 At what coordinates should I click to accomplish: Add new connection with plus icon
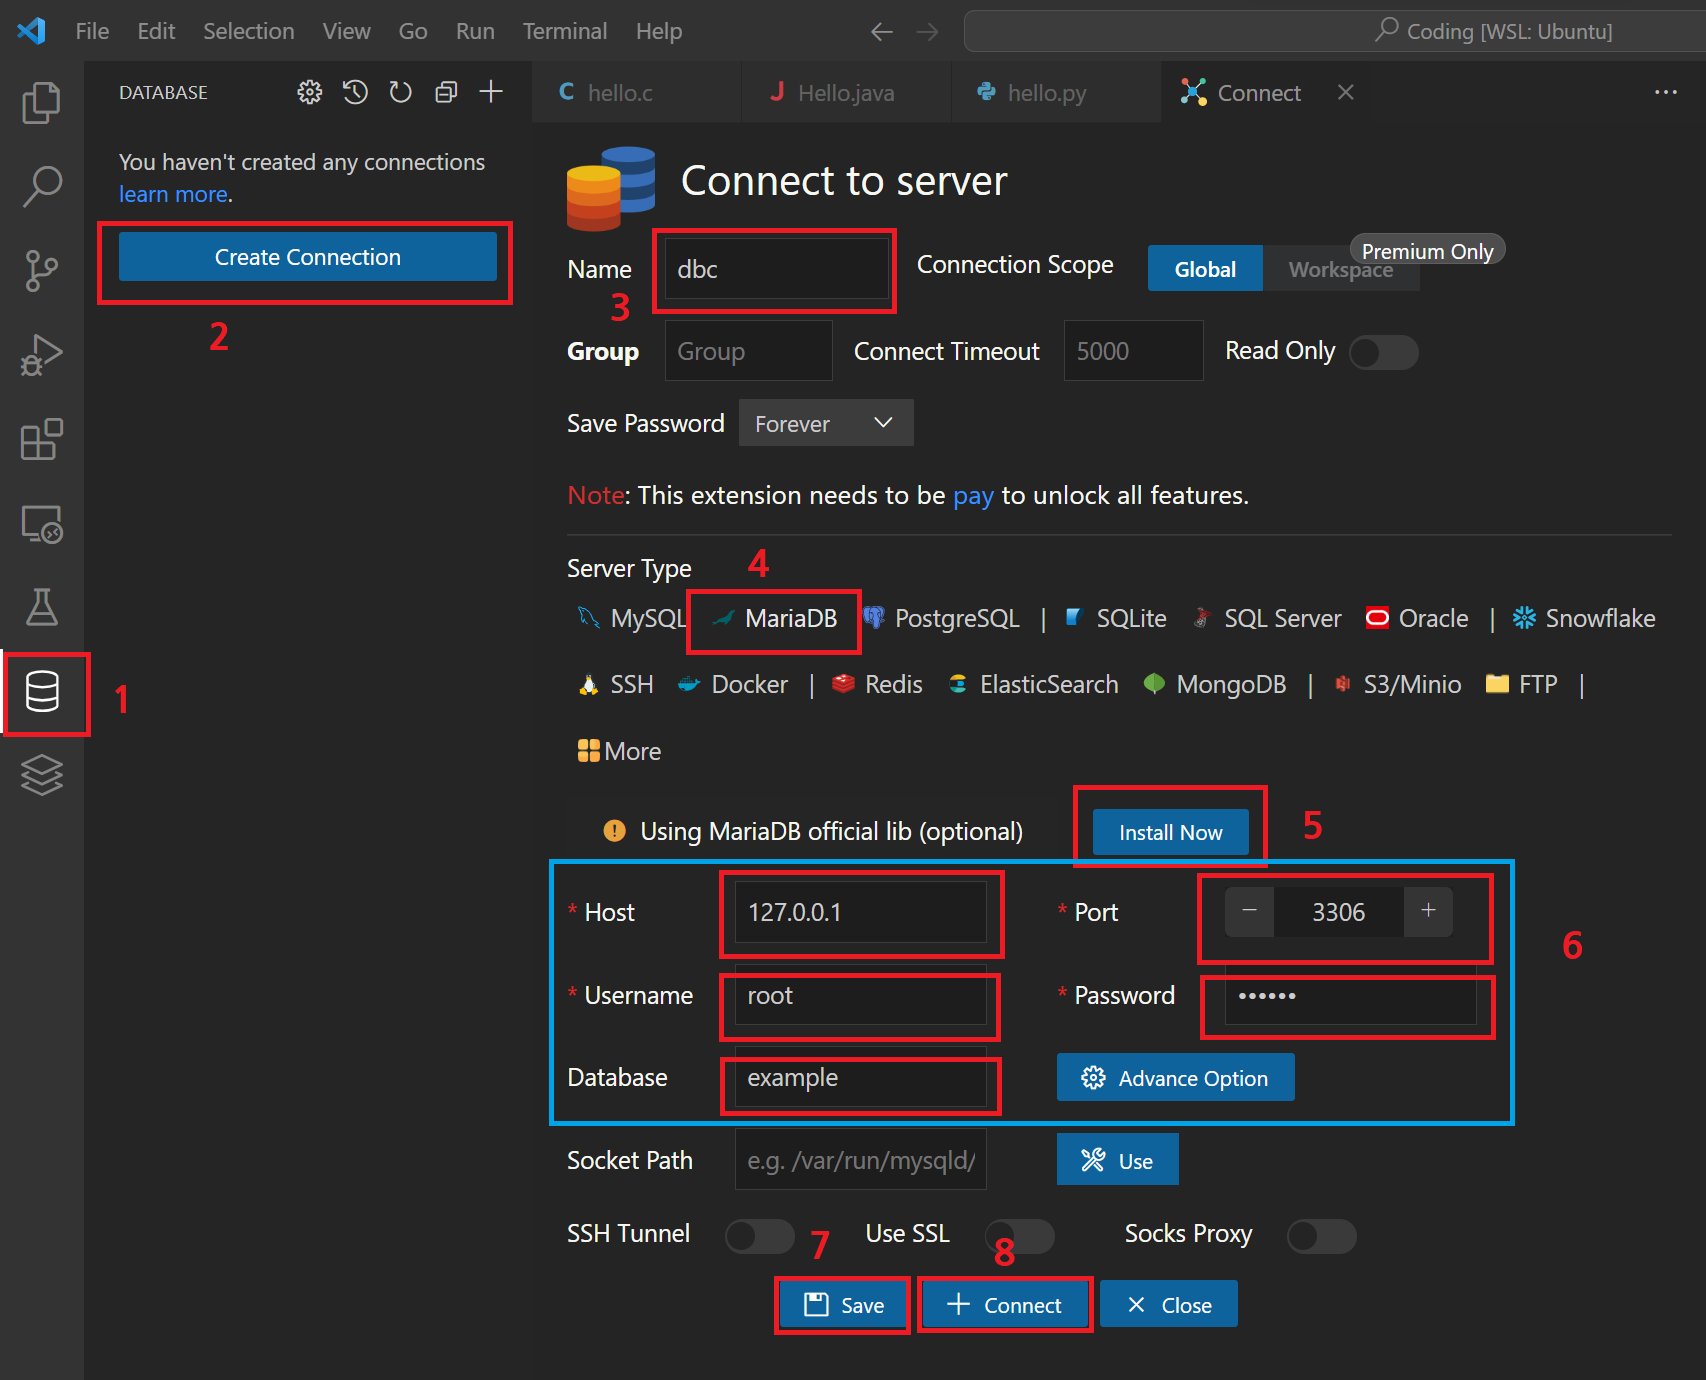491,92
